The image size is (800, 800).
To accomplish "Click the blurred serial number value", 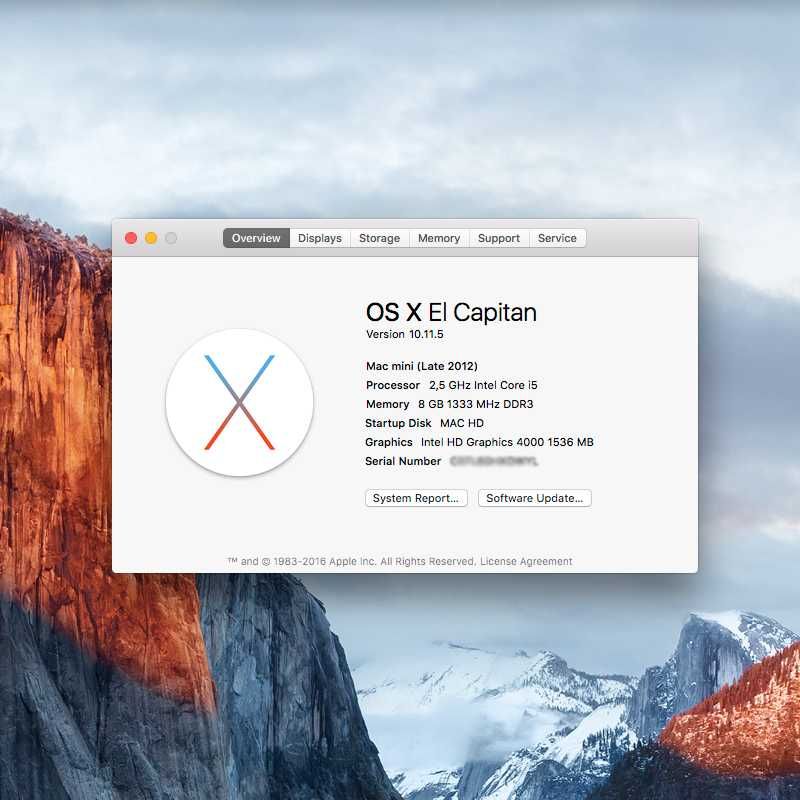I will (x=494, y=461).
